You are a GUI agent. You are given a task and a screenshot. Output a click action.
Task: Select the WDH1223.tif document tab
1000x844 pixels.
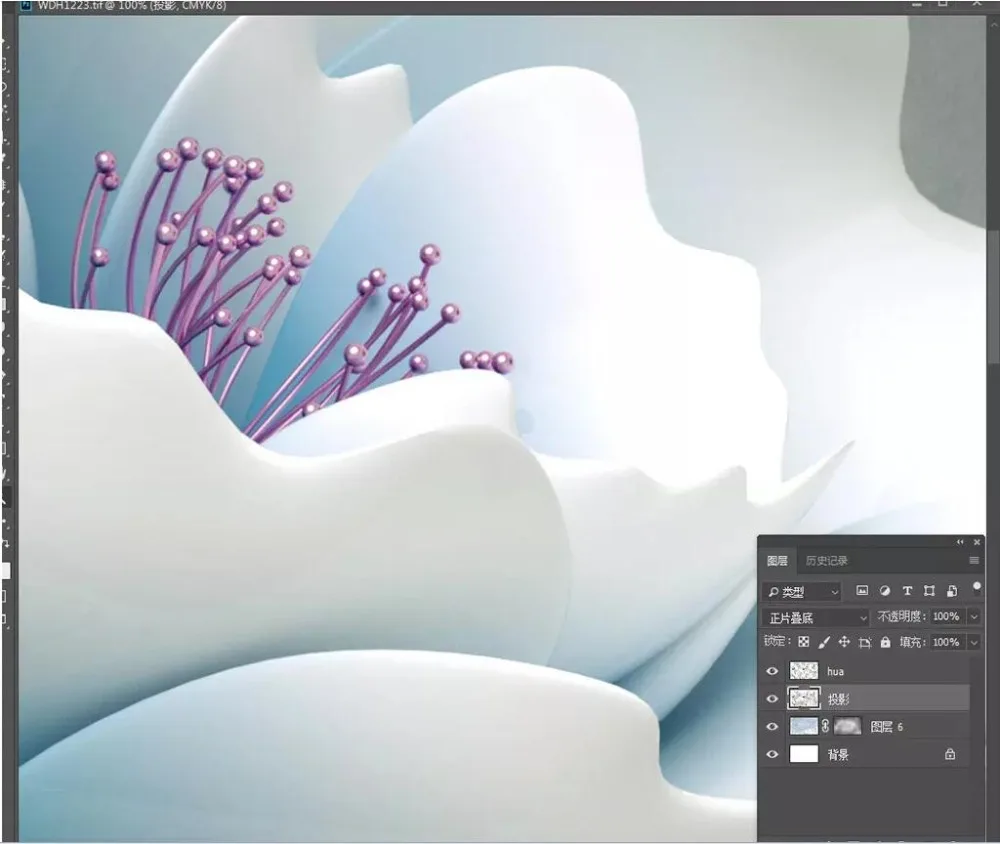tap(131, 6)
